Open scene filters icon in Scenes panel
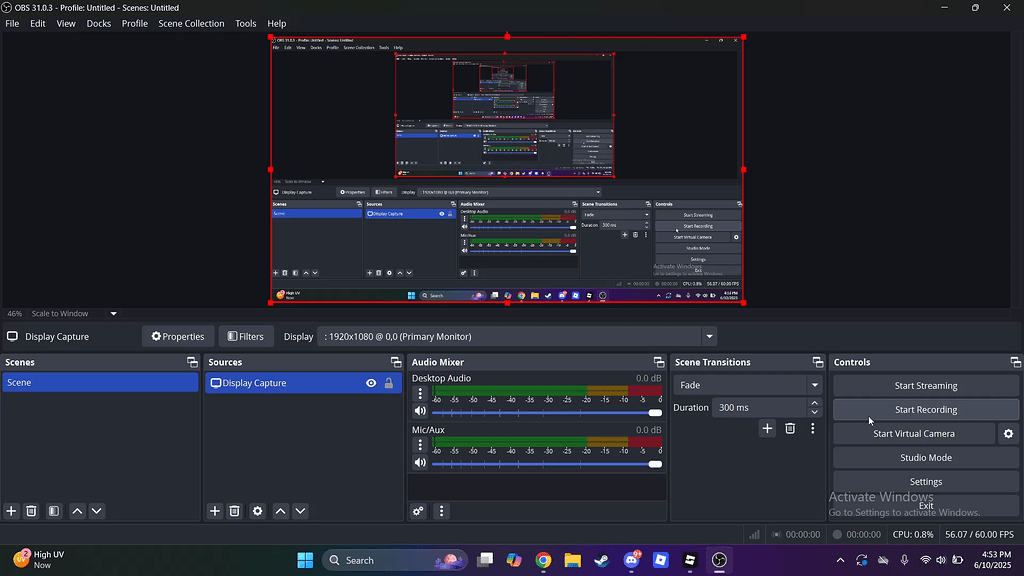Image resolution: width=1024 pixels, height=576 pixels. pyautogui.click(x=54, y=511)
